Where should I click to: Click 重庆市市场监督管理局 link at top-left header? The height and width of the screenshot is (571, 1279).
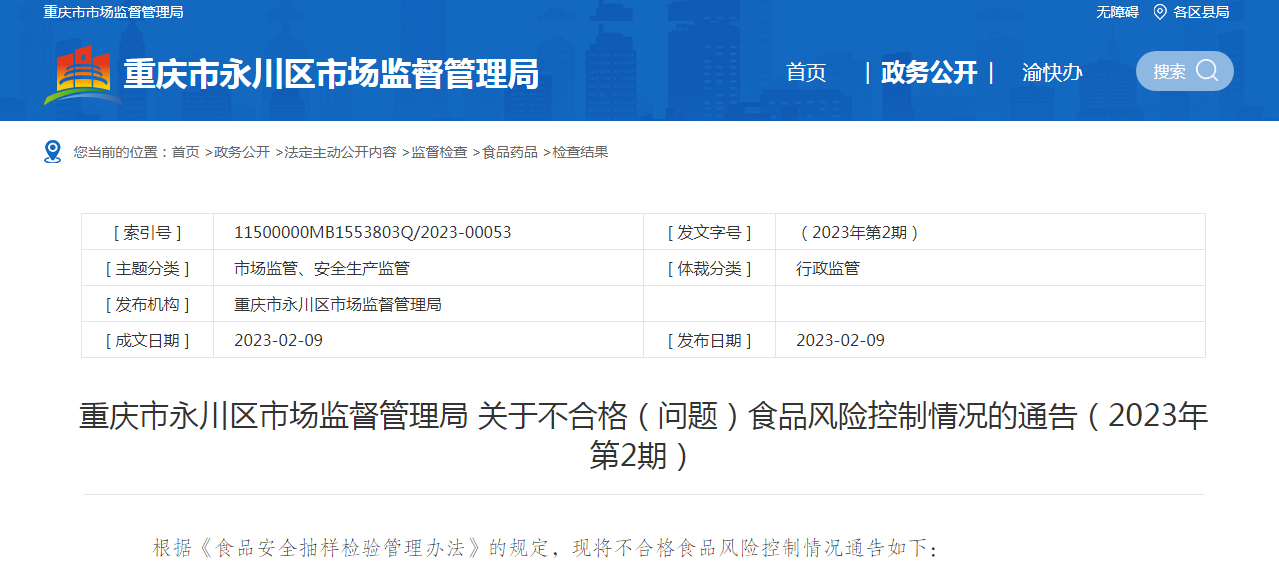tap(114, 12)
